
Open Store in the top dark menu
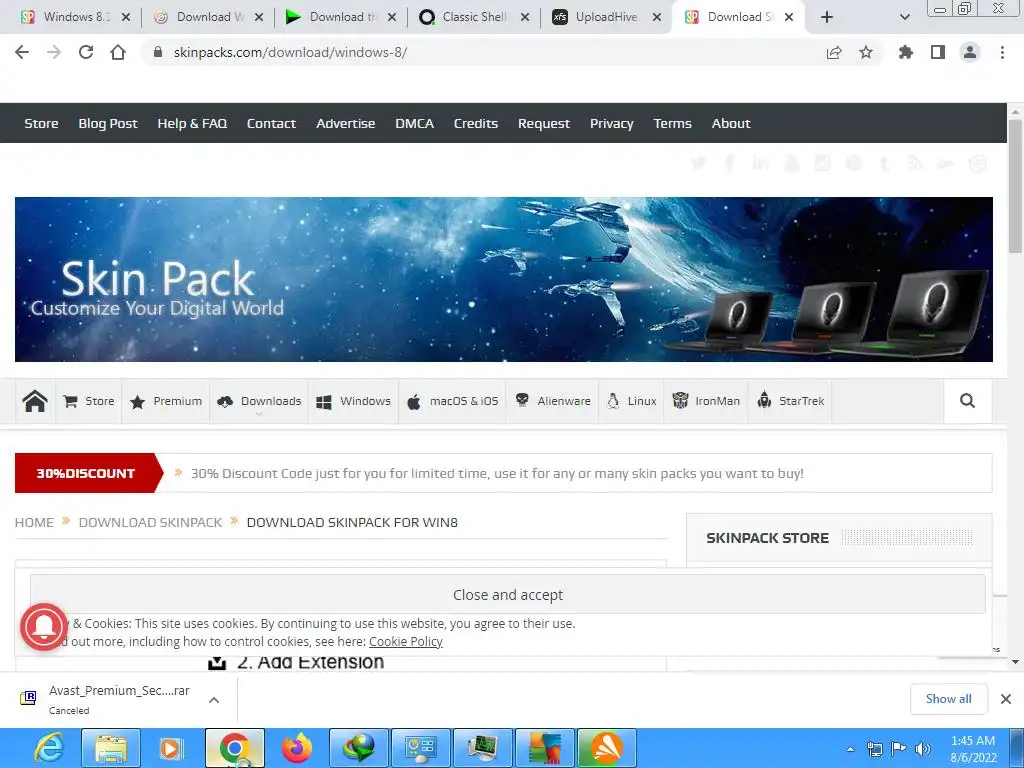(x=41, y=123)
